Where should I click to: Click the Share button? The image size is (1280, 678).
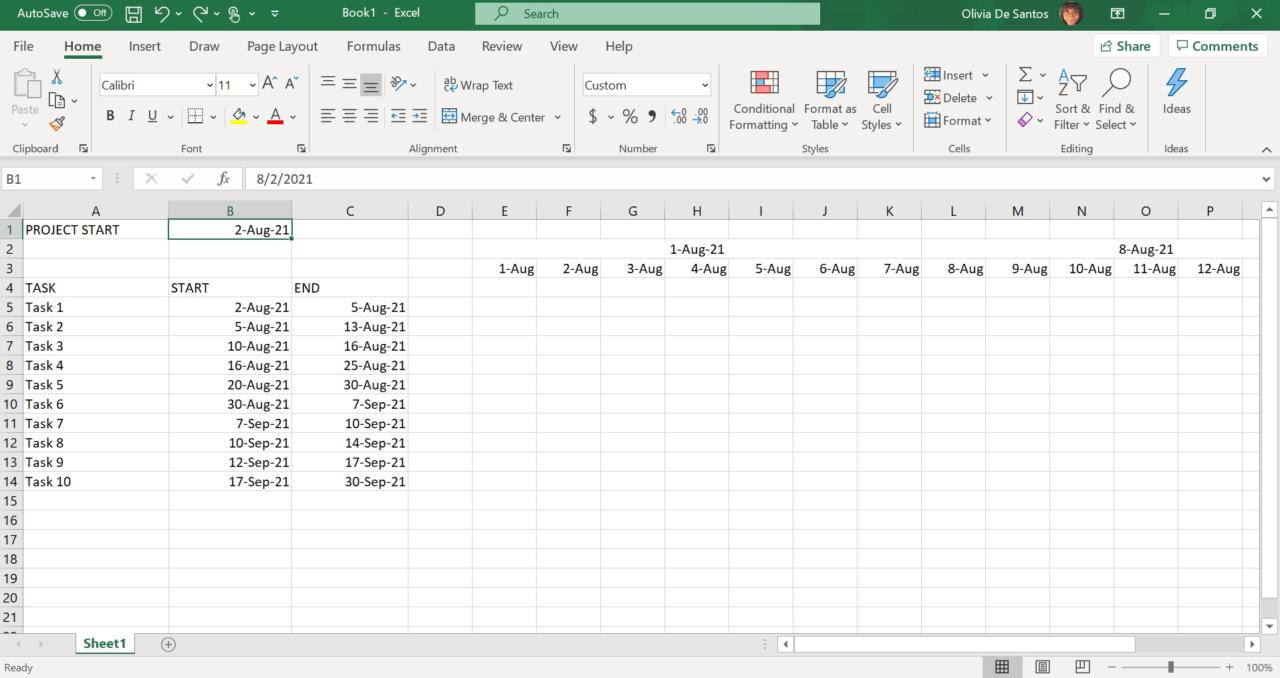point(1126,46)
